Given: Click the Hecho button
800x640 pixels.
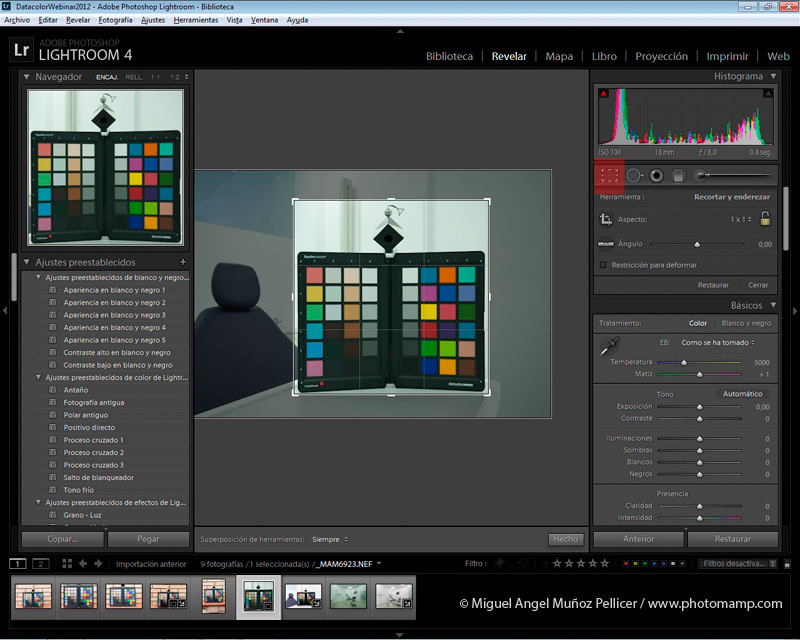Looking at the screenshot, I should click(x=566, y=539).
